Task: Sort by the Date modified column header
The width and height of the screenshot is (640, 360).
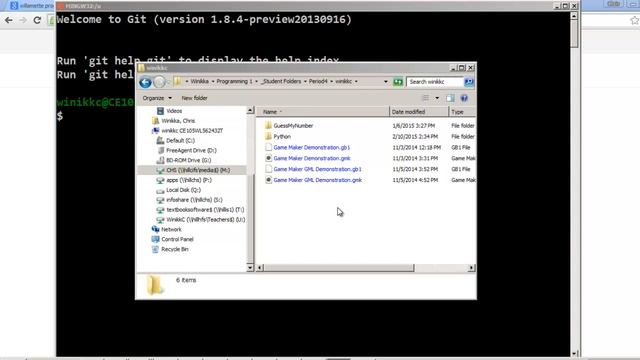Action: click(419, 112)
